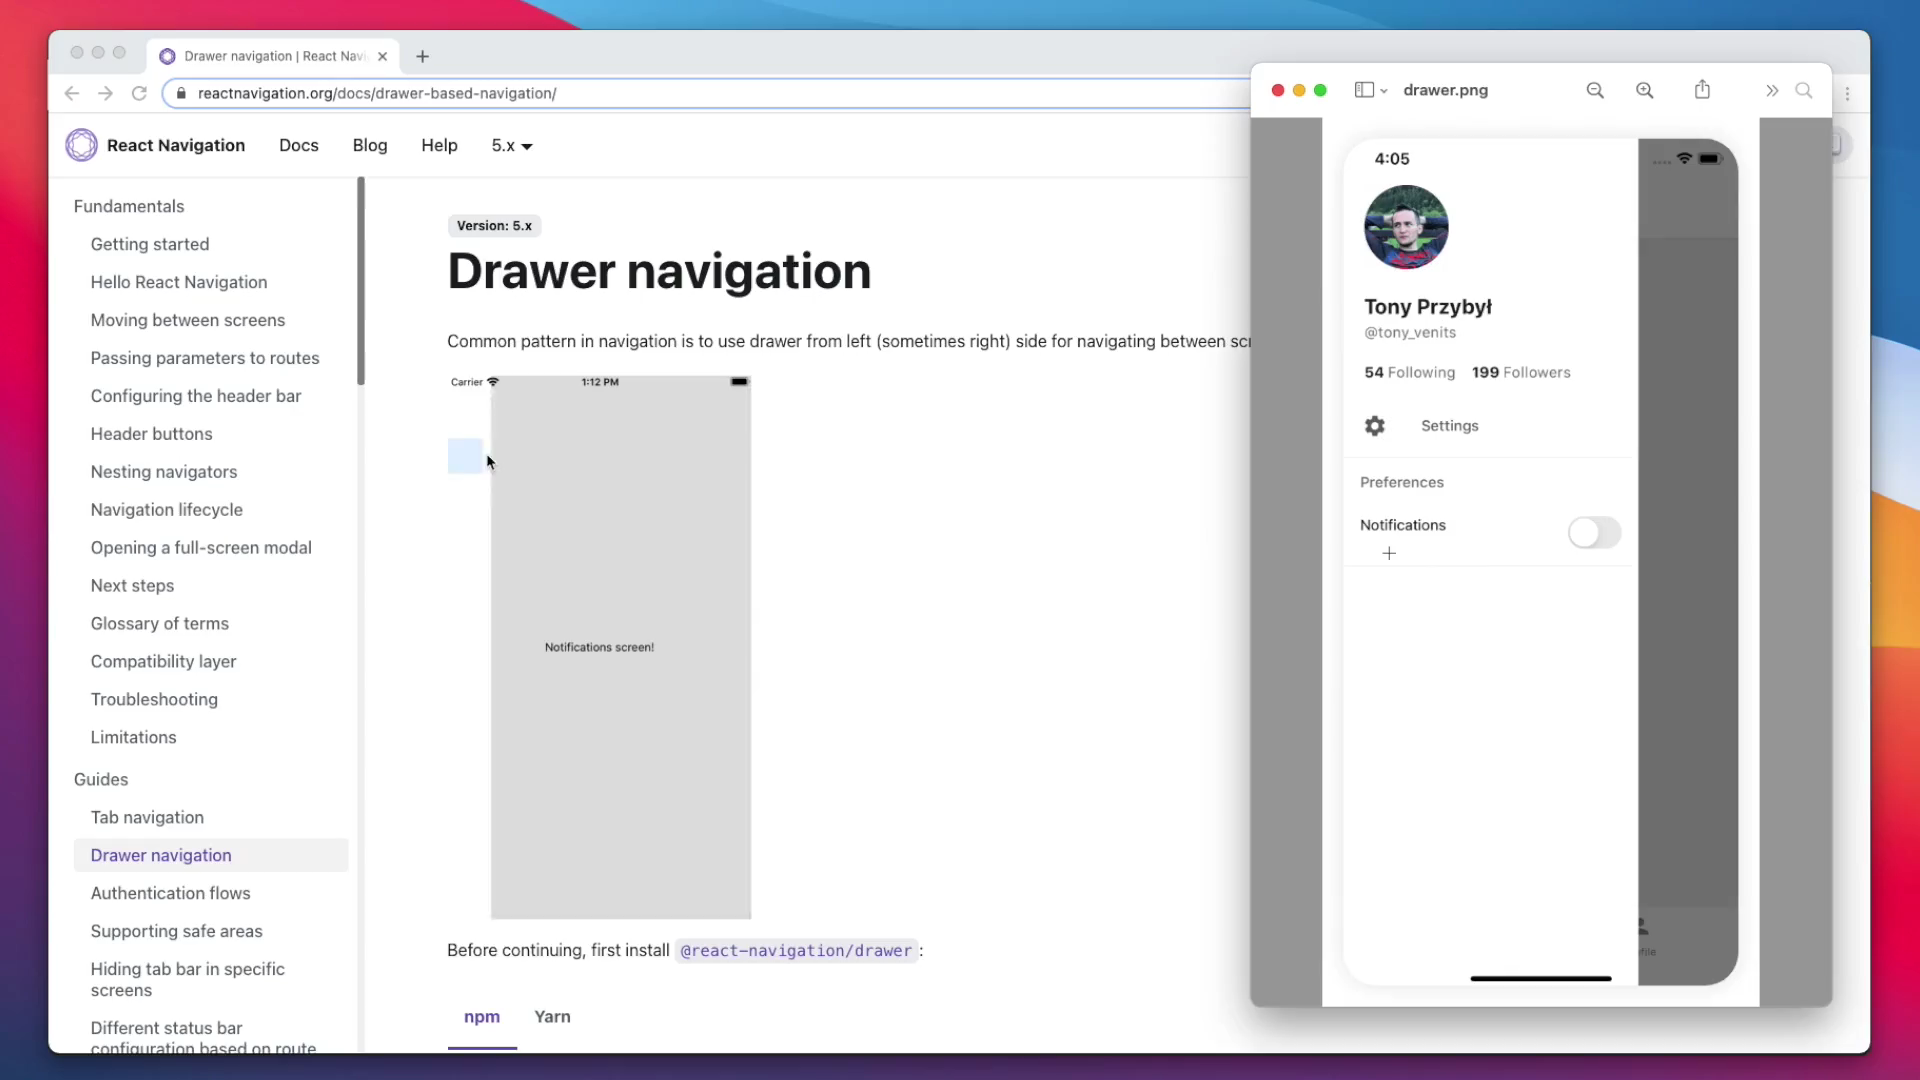Select the npm tab
Viewport: 1920px width, 1080px height.
pyautogui.click(x=482, y=1016)
